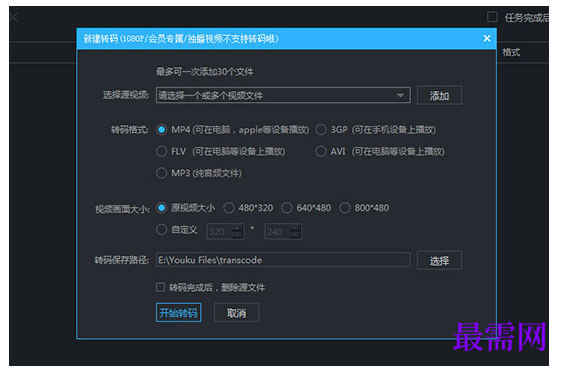Select MP4 transcode format
Screen dimensions: 565x368
[x=161, y=129]
